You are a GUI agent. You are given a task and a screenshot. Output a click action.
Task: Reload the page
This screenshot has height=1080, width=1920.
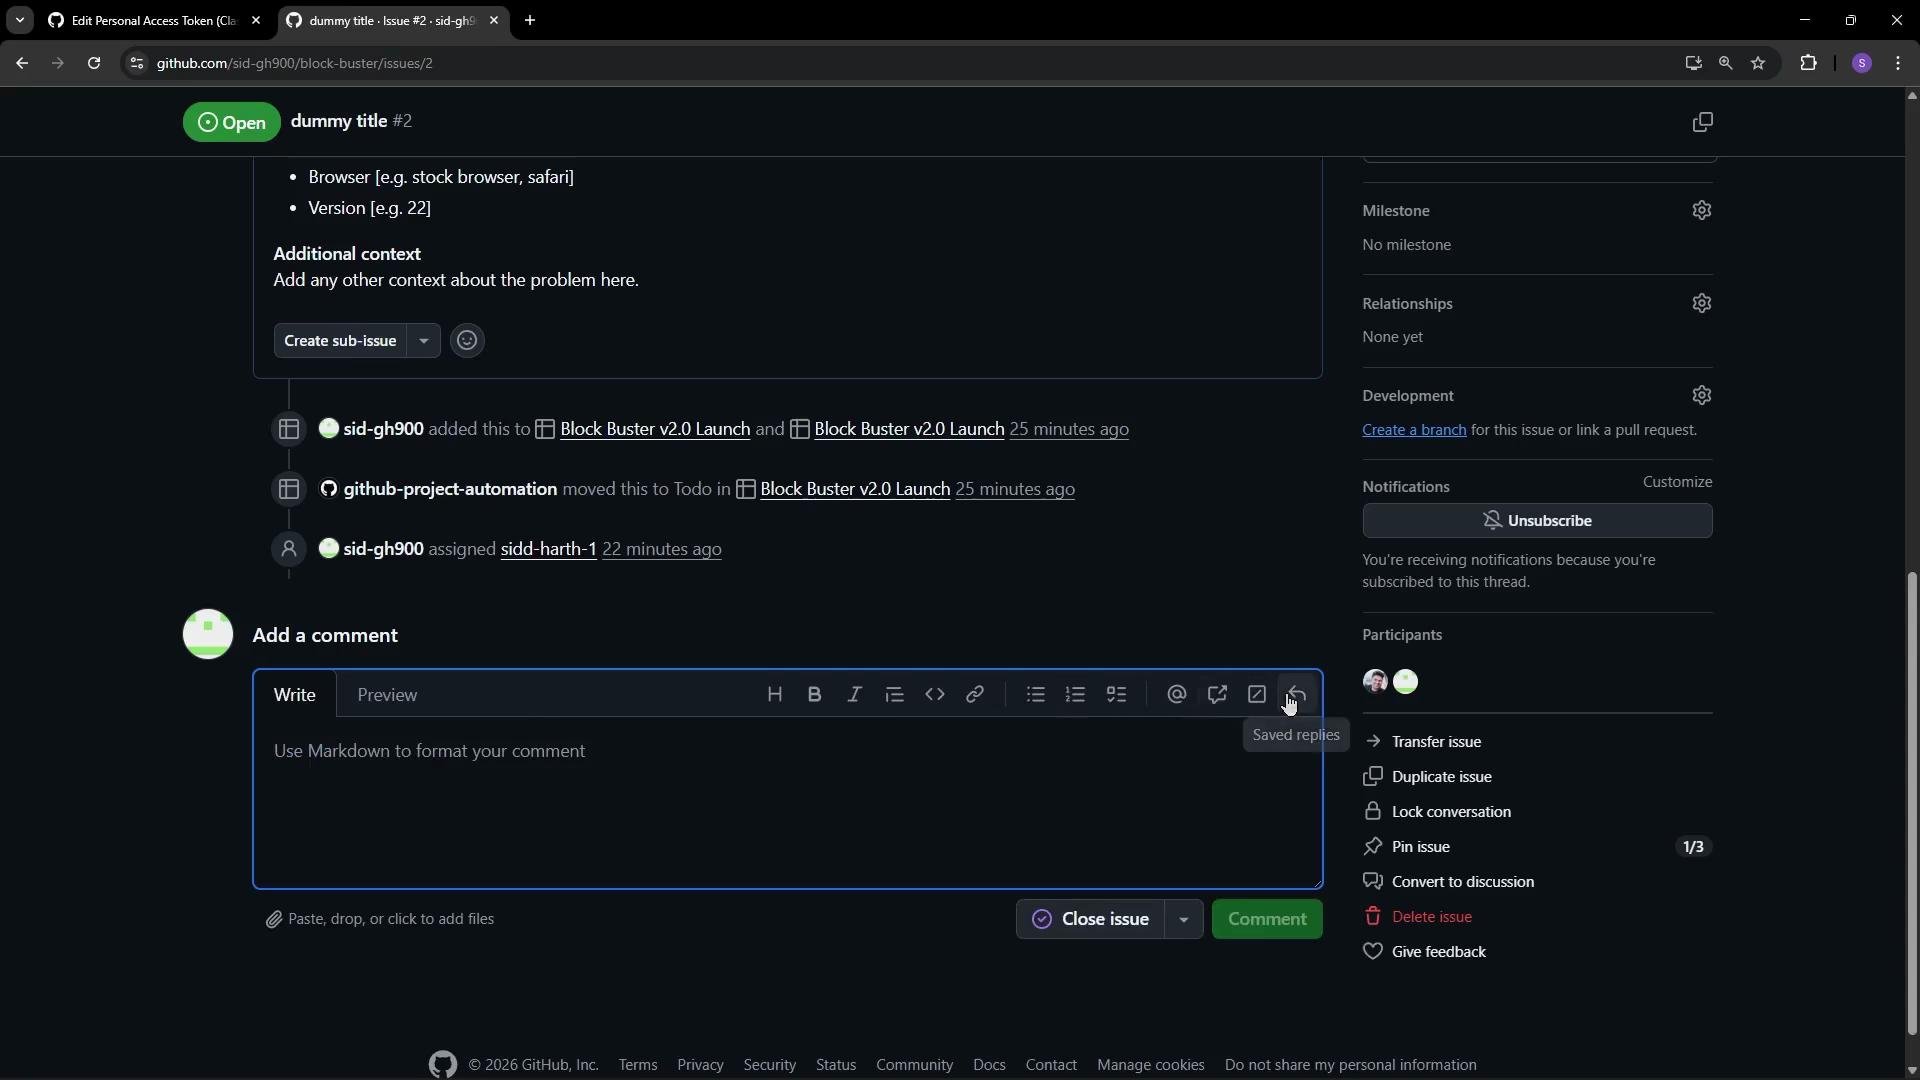coord(94,63)
